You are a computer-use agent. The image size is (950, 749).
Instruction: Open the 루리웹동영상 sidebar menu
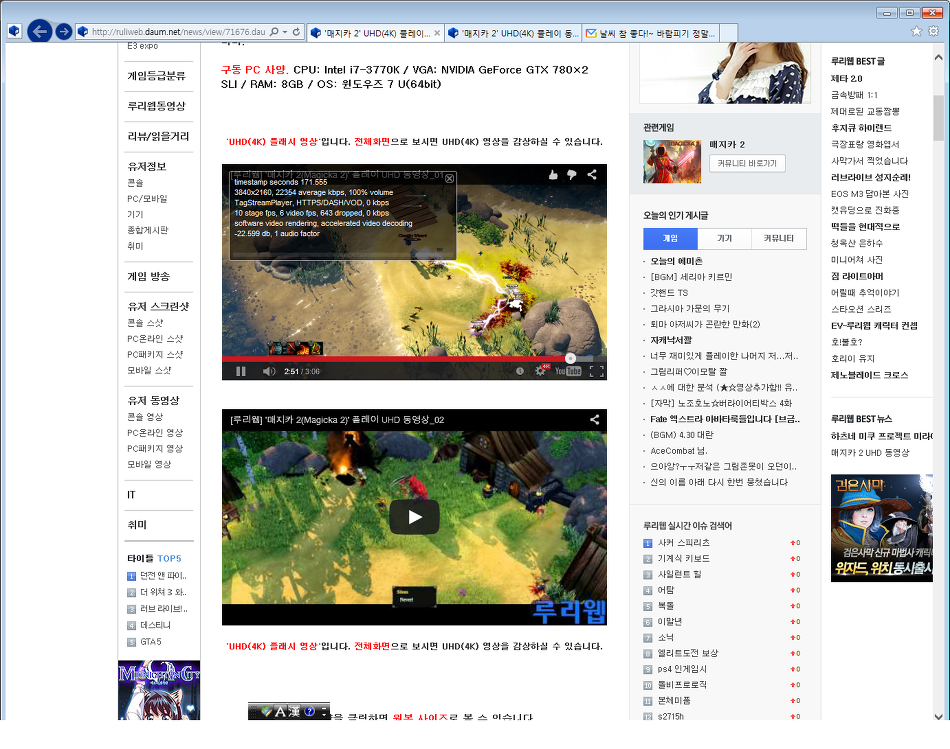tap(156, 106)
